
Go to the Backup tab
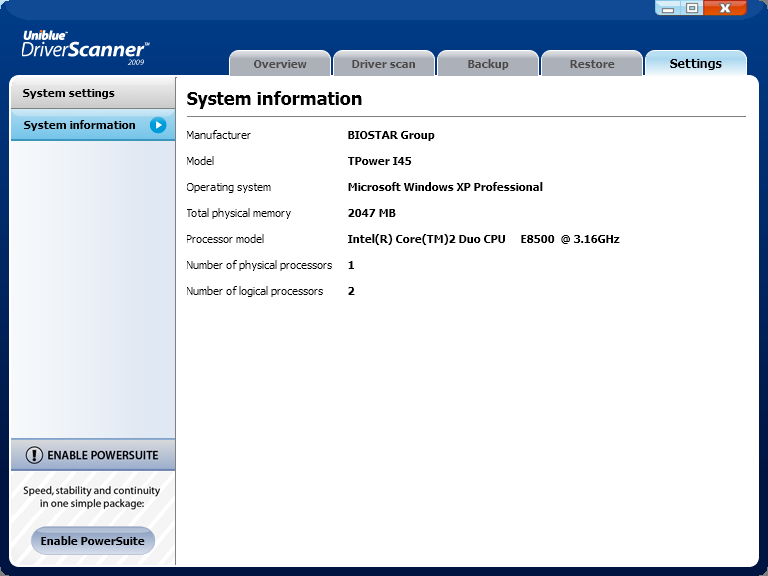pos(488,64)
